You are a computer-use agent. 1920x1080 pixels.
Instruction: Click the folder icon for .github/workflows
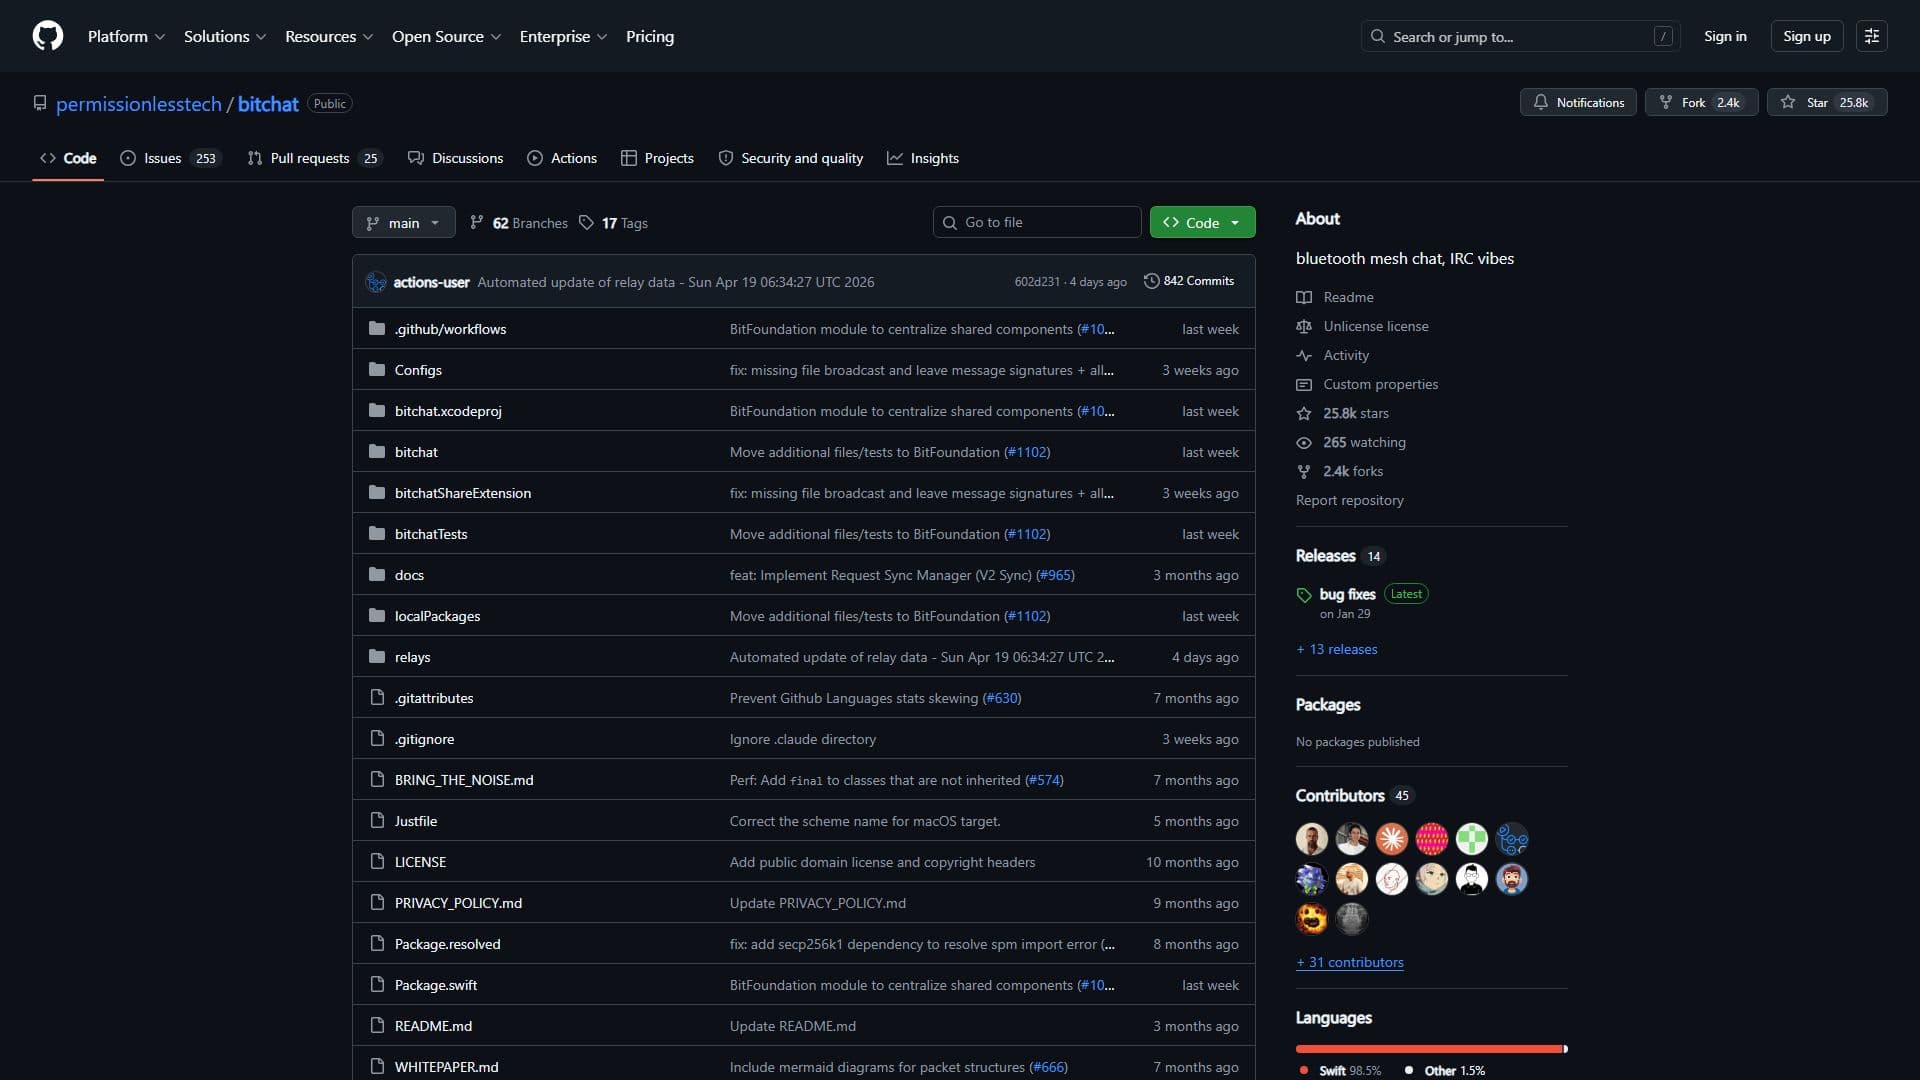pyautogui.click(x=377, y=329)
